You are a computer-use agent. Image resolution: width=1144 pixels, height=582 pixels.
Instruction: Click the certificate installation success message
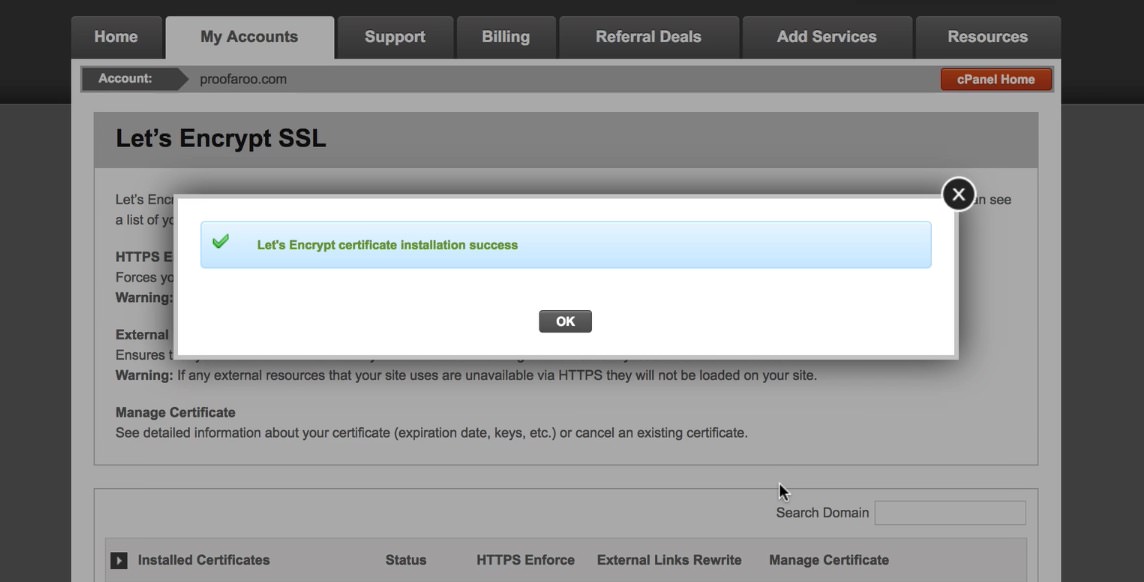click(387, 245)
